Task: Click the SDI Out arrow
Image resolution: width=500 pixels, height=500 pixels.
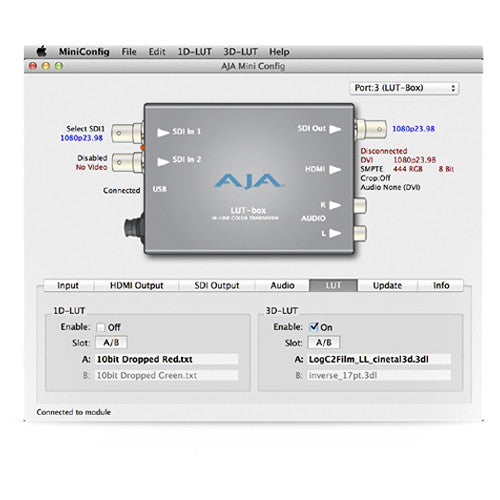Action: point(335,129)
